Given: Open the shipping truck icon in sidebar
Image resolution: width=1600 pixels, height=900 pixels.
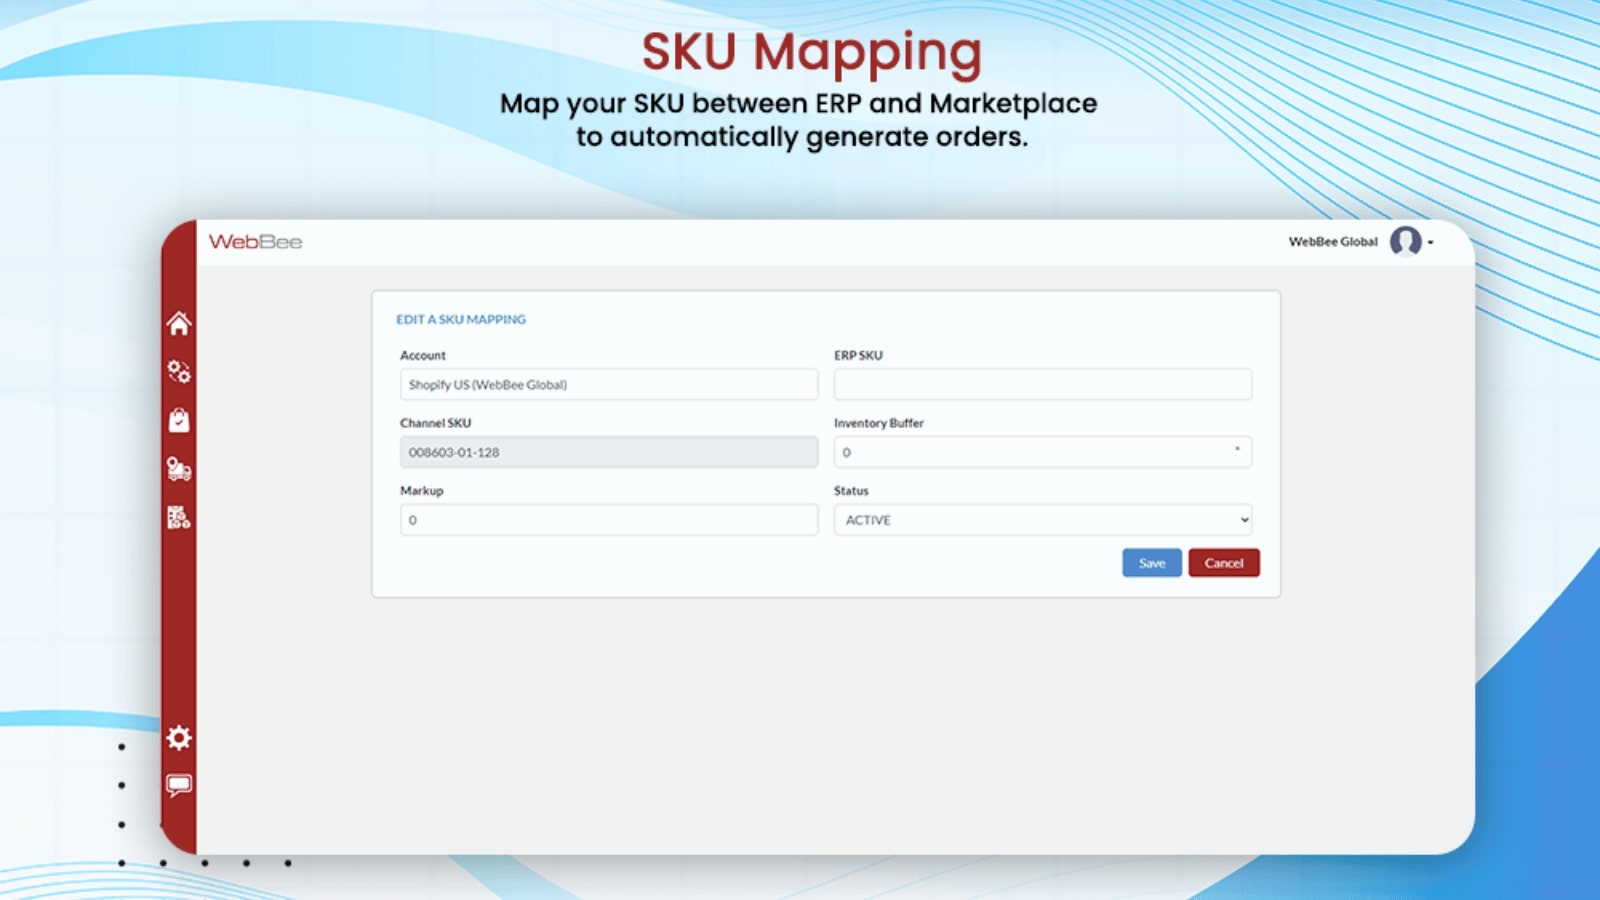Looking at the screenshot, I should tap(179, 468).
